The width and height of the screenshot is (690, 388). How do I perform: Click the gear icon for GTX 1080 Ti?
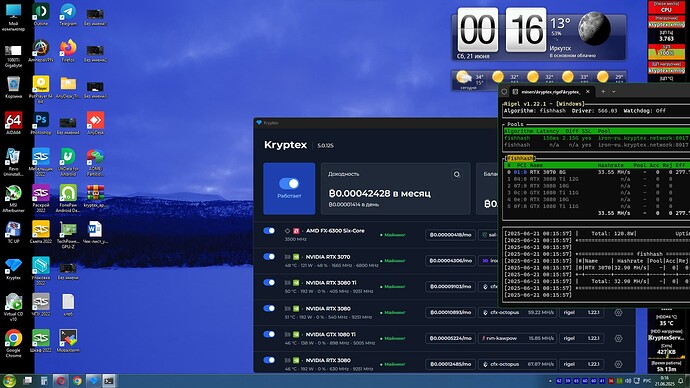[618, 338]
